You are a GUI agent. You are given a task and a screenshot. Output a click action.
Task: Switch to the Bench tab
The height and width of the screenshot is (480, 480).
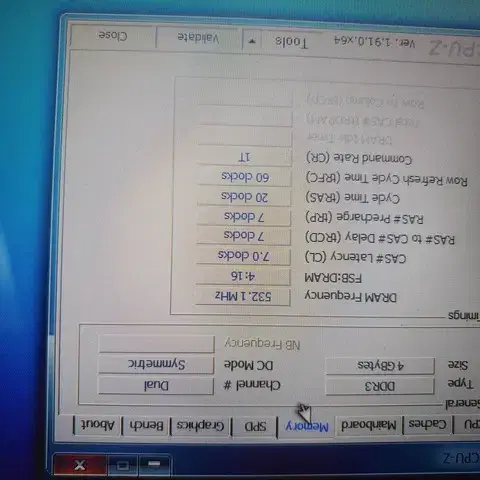[x=146, y=425]
